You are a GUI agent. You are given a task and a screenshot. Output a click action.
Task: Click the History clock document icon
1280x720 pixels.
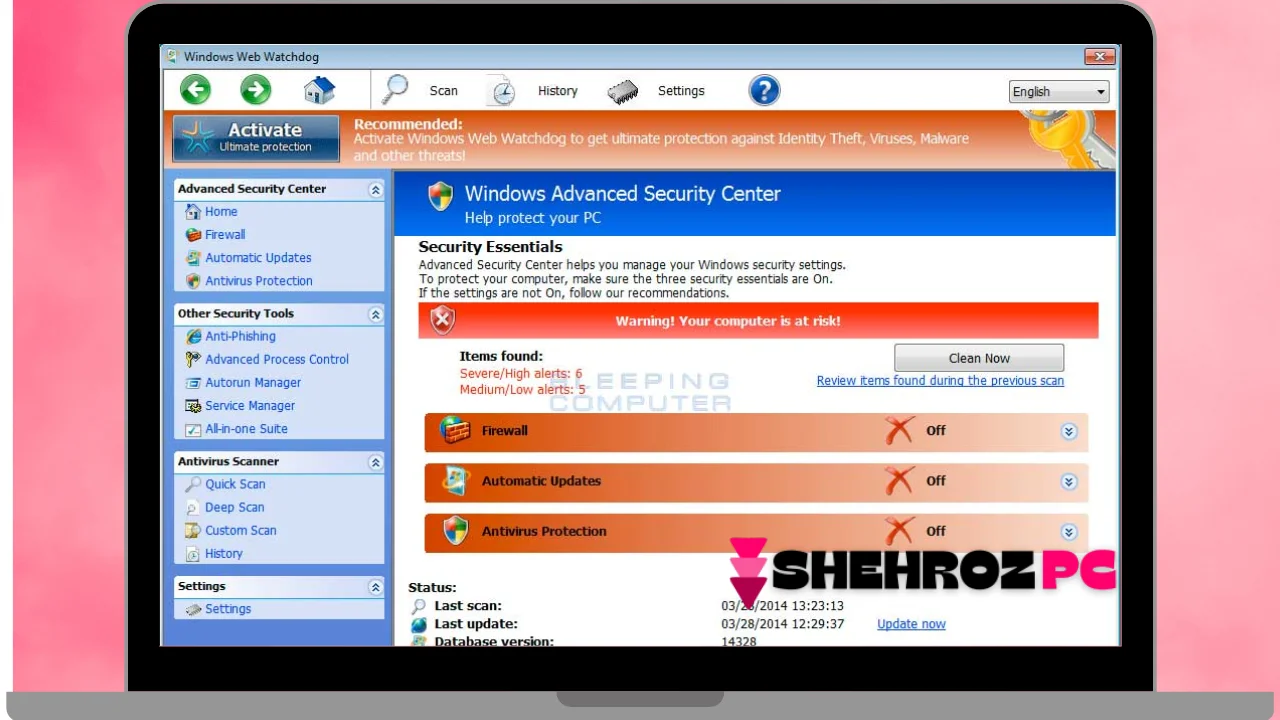pos(502,91)
